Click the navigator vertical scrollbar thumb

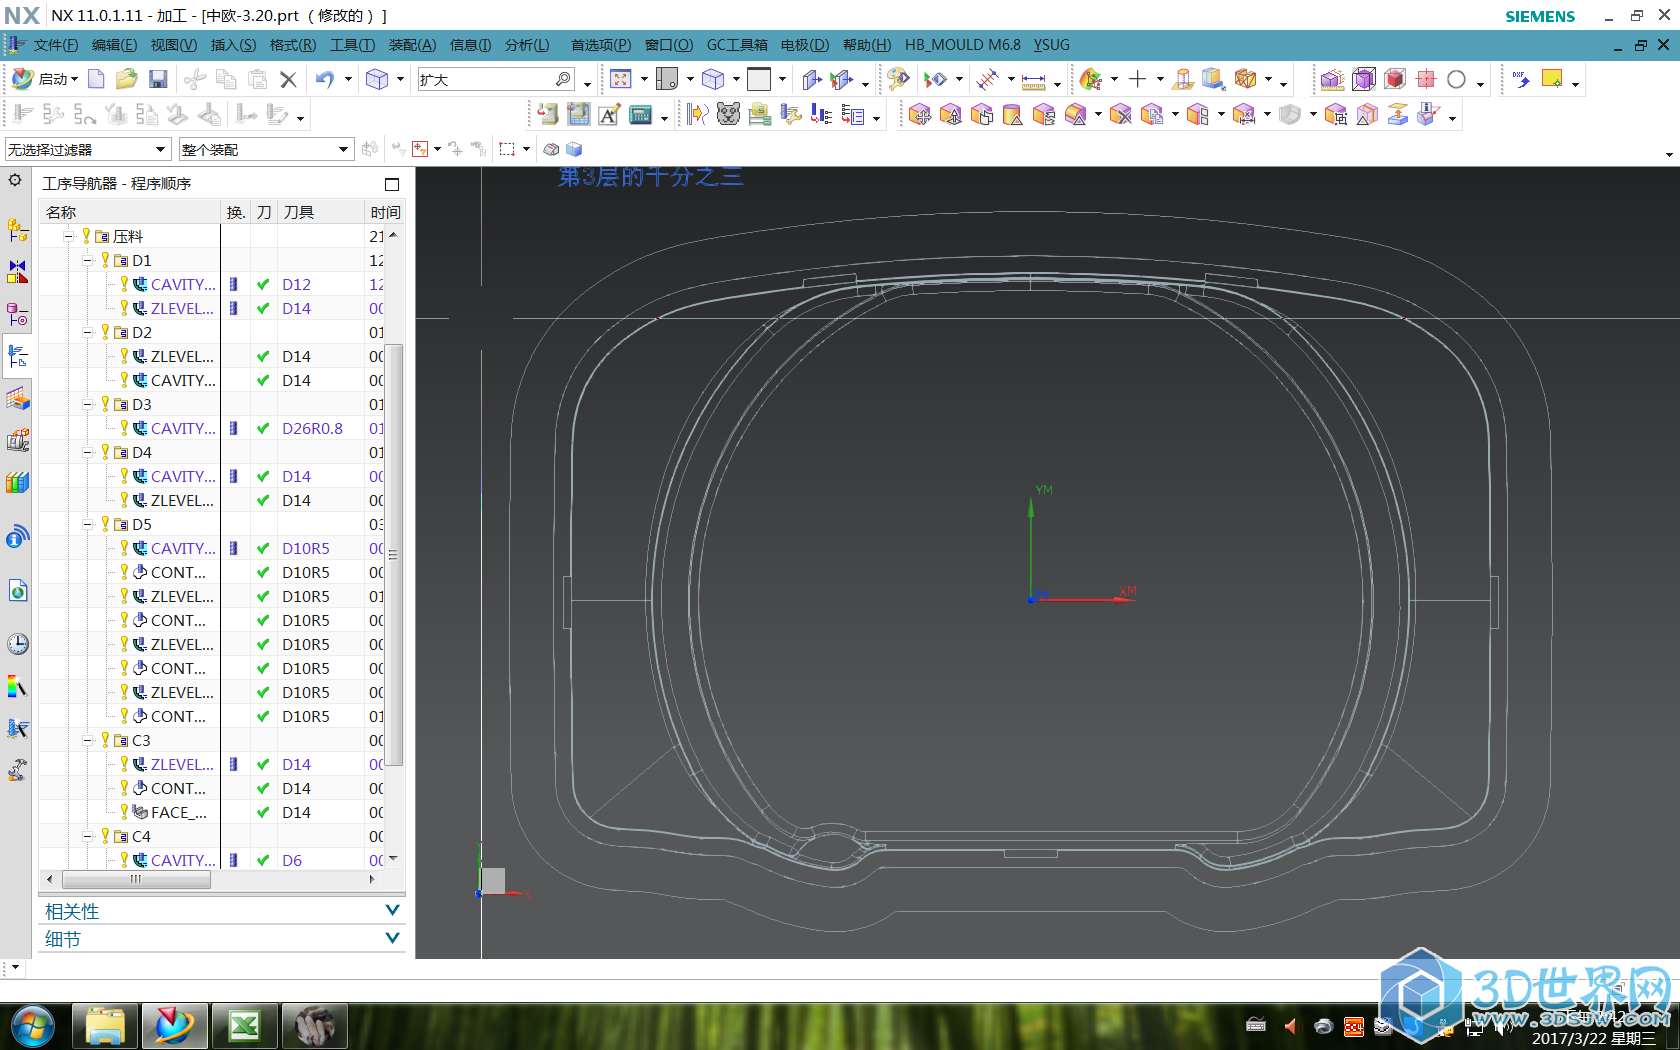pos(394,555)
